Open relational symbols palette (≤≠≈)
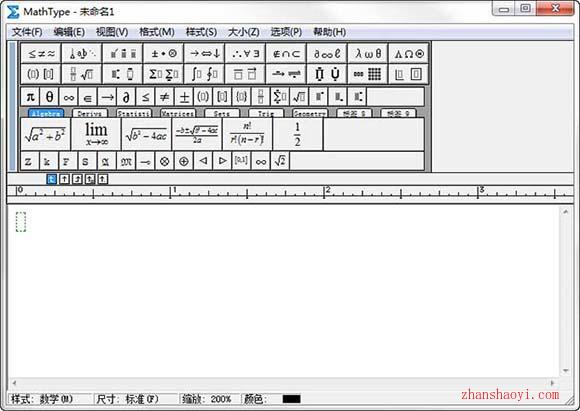The height and width of the screenshot is (411, 580). point(41,54)
